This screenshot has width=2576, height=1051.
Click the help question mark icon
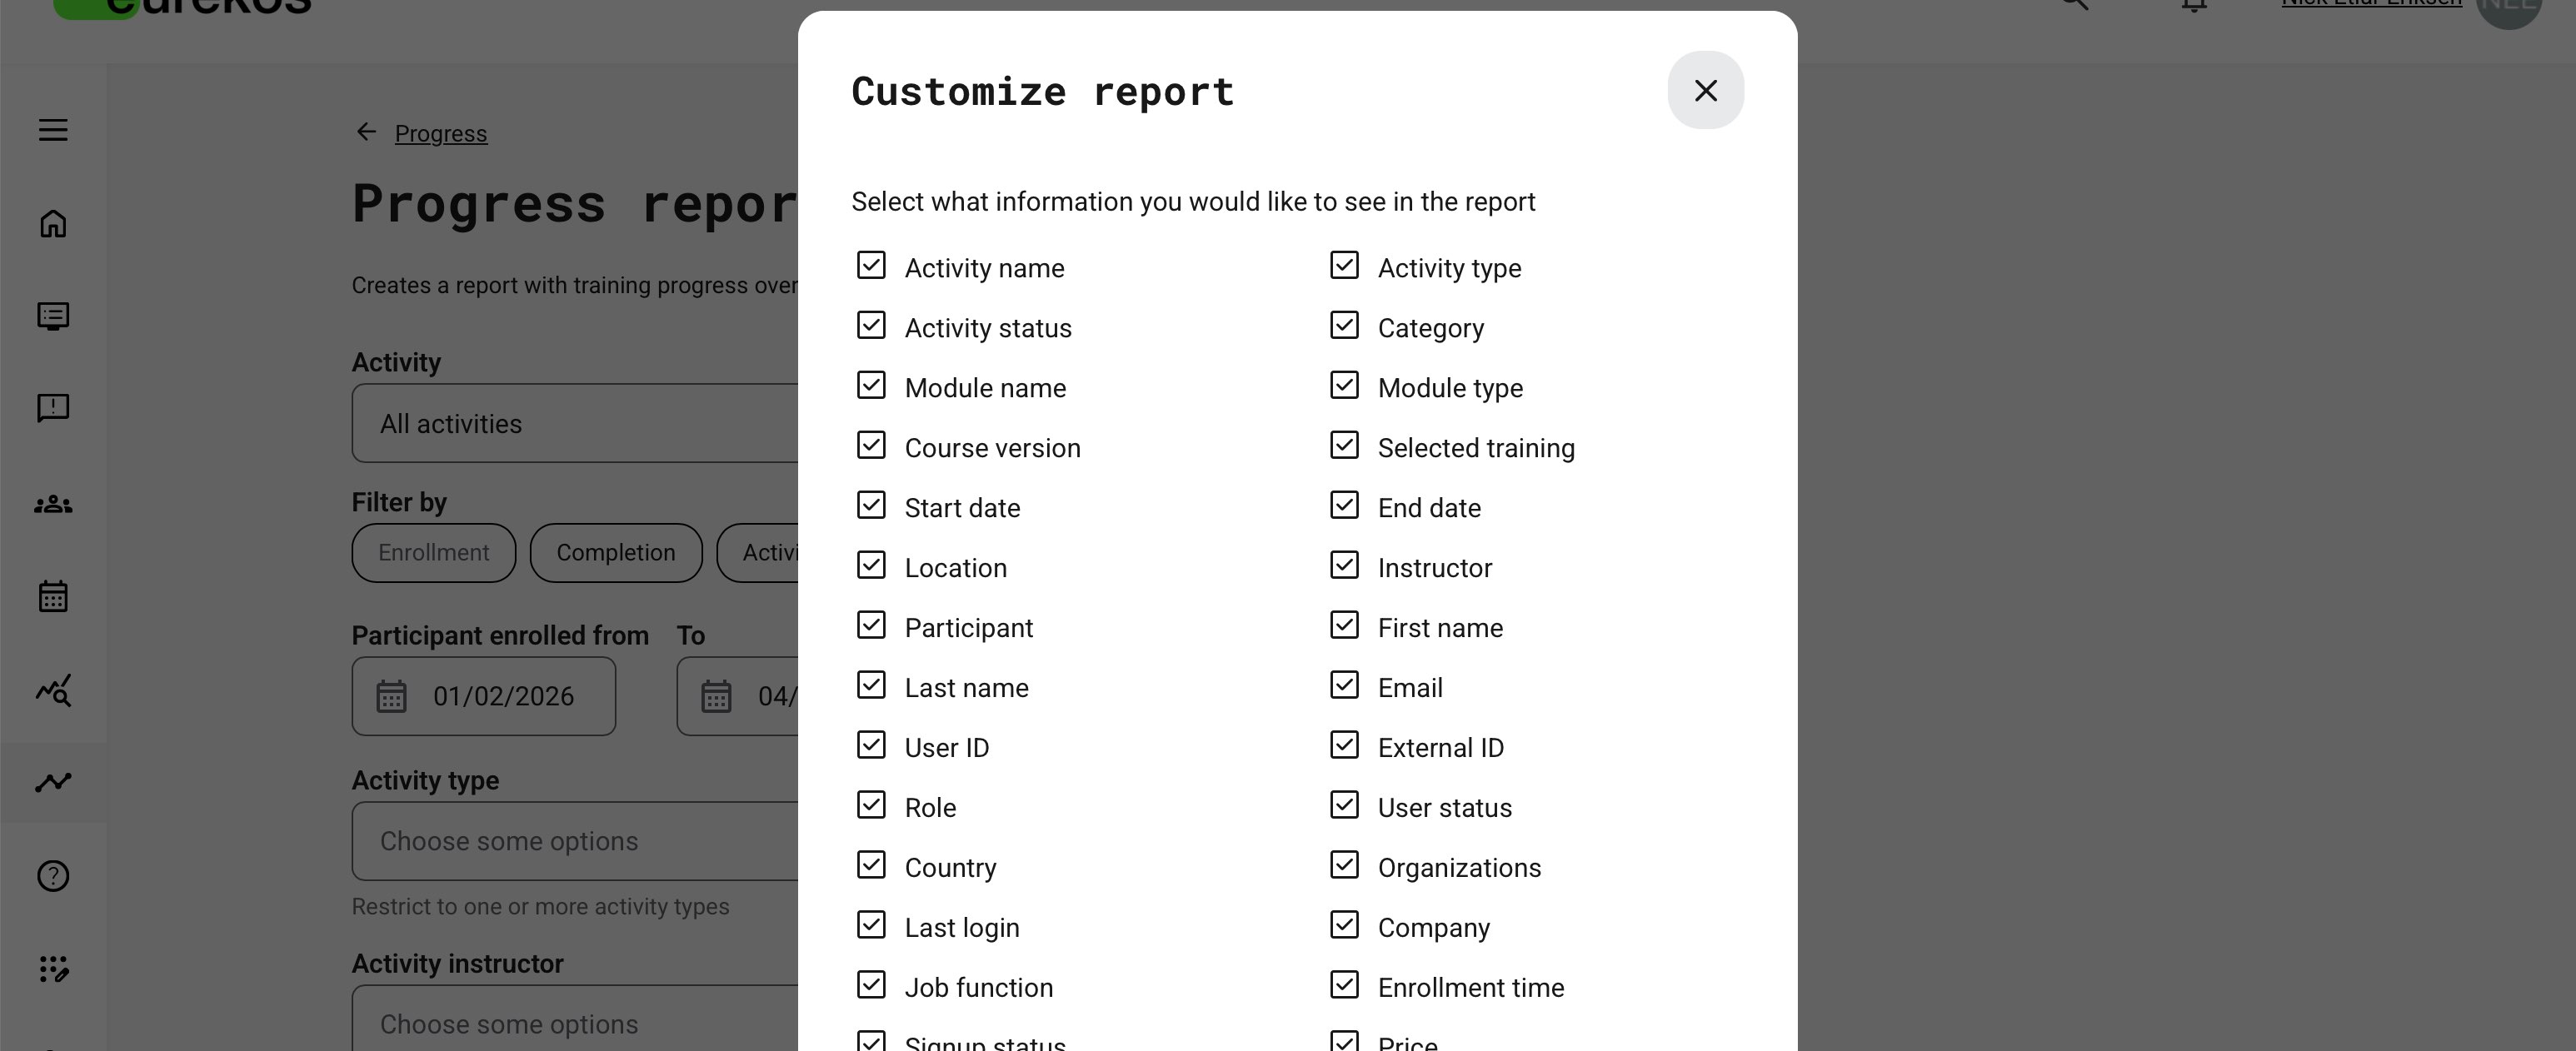(x=53, y=876)
